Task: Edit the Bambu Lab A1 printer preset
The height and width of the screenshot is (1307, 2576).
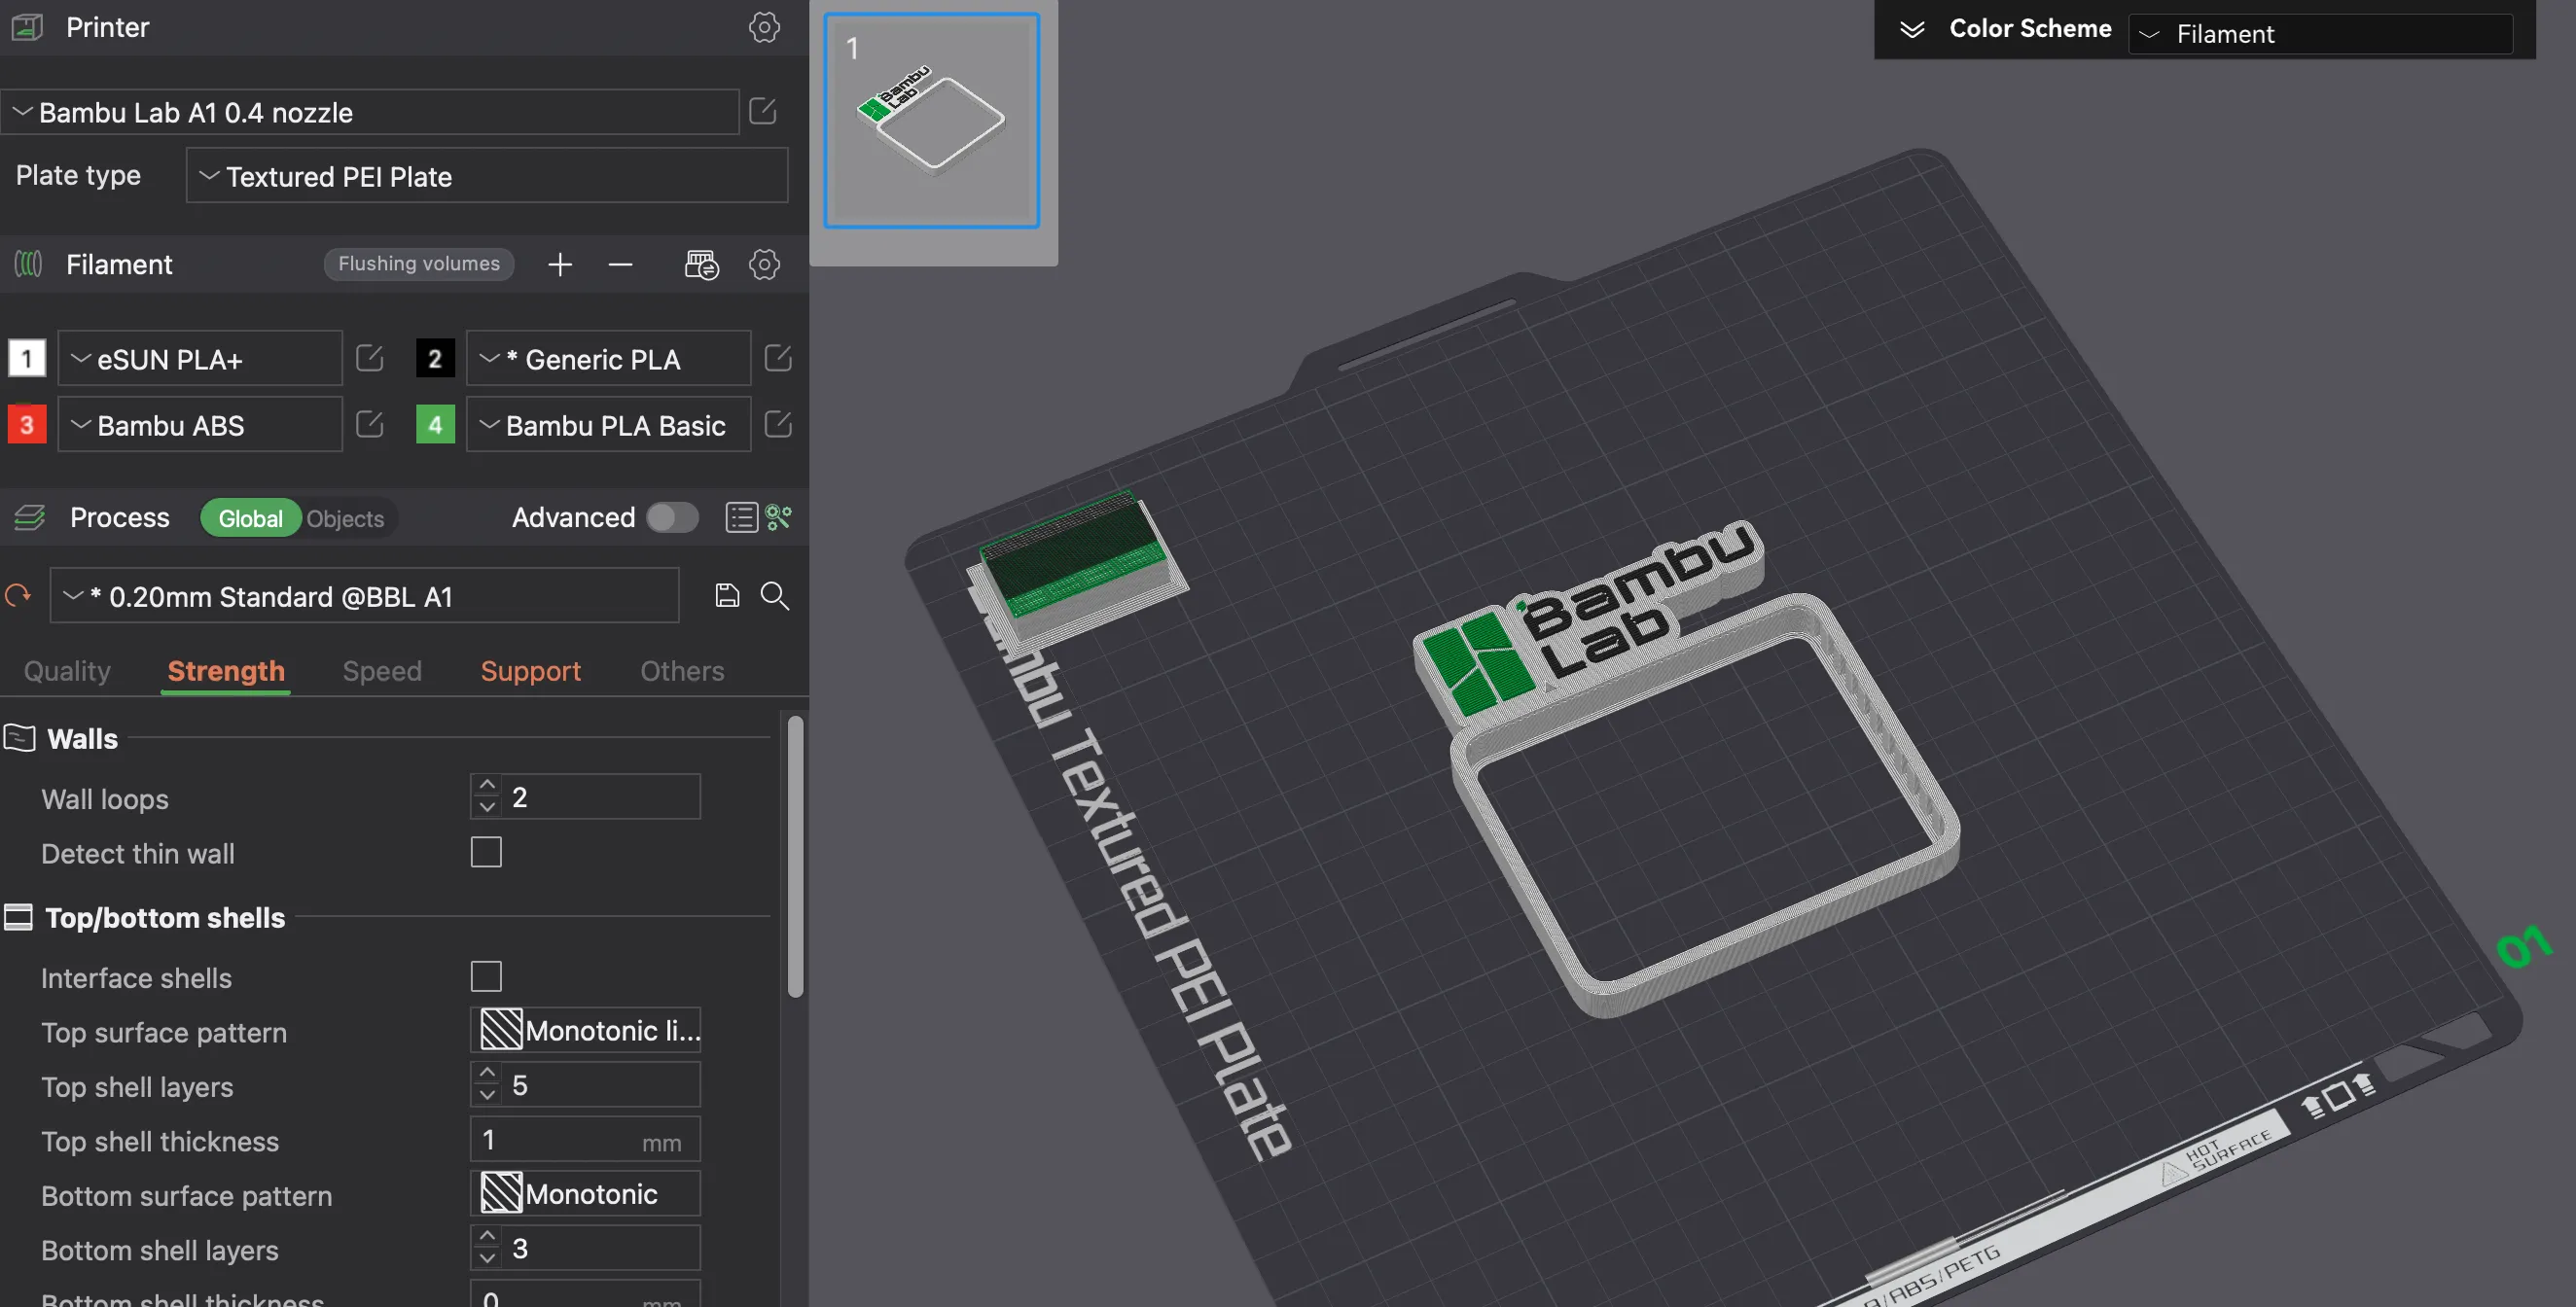Action: pos(762,111)
